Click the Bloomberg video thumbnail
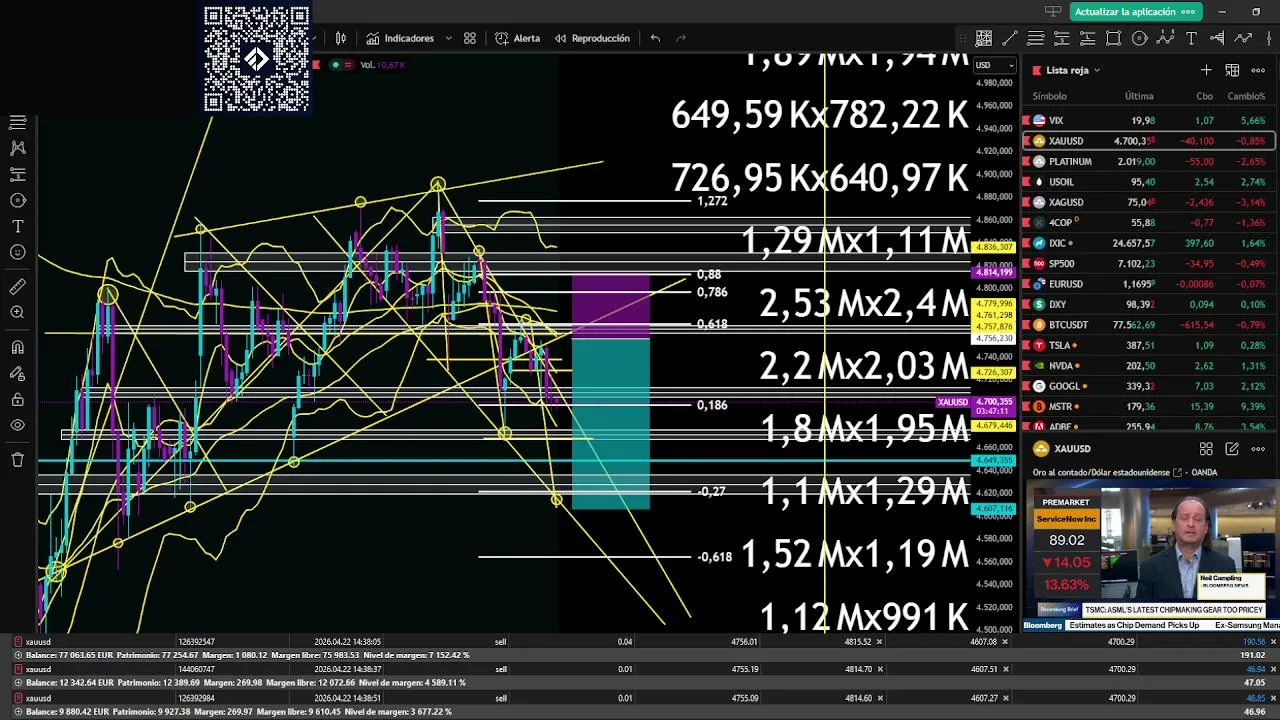The image size is (1280, 720). (1150, 554)
